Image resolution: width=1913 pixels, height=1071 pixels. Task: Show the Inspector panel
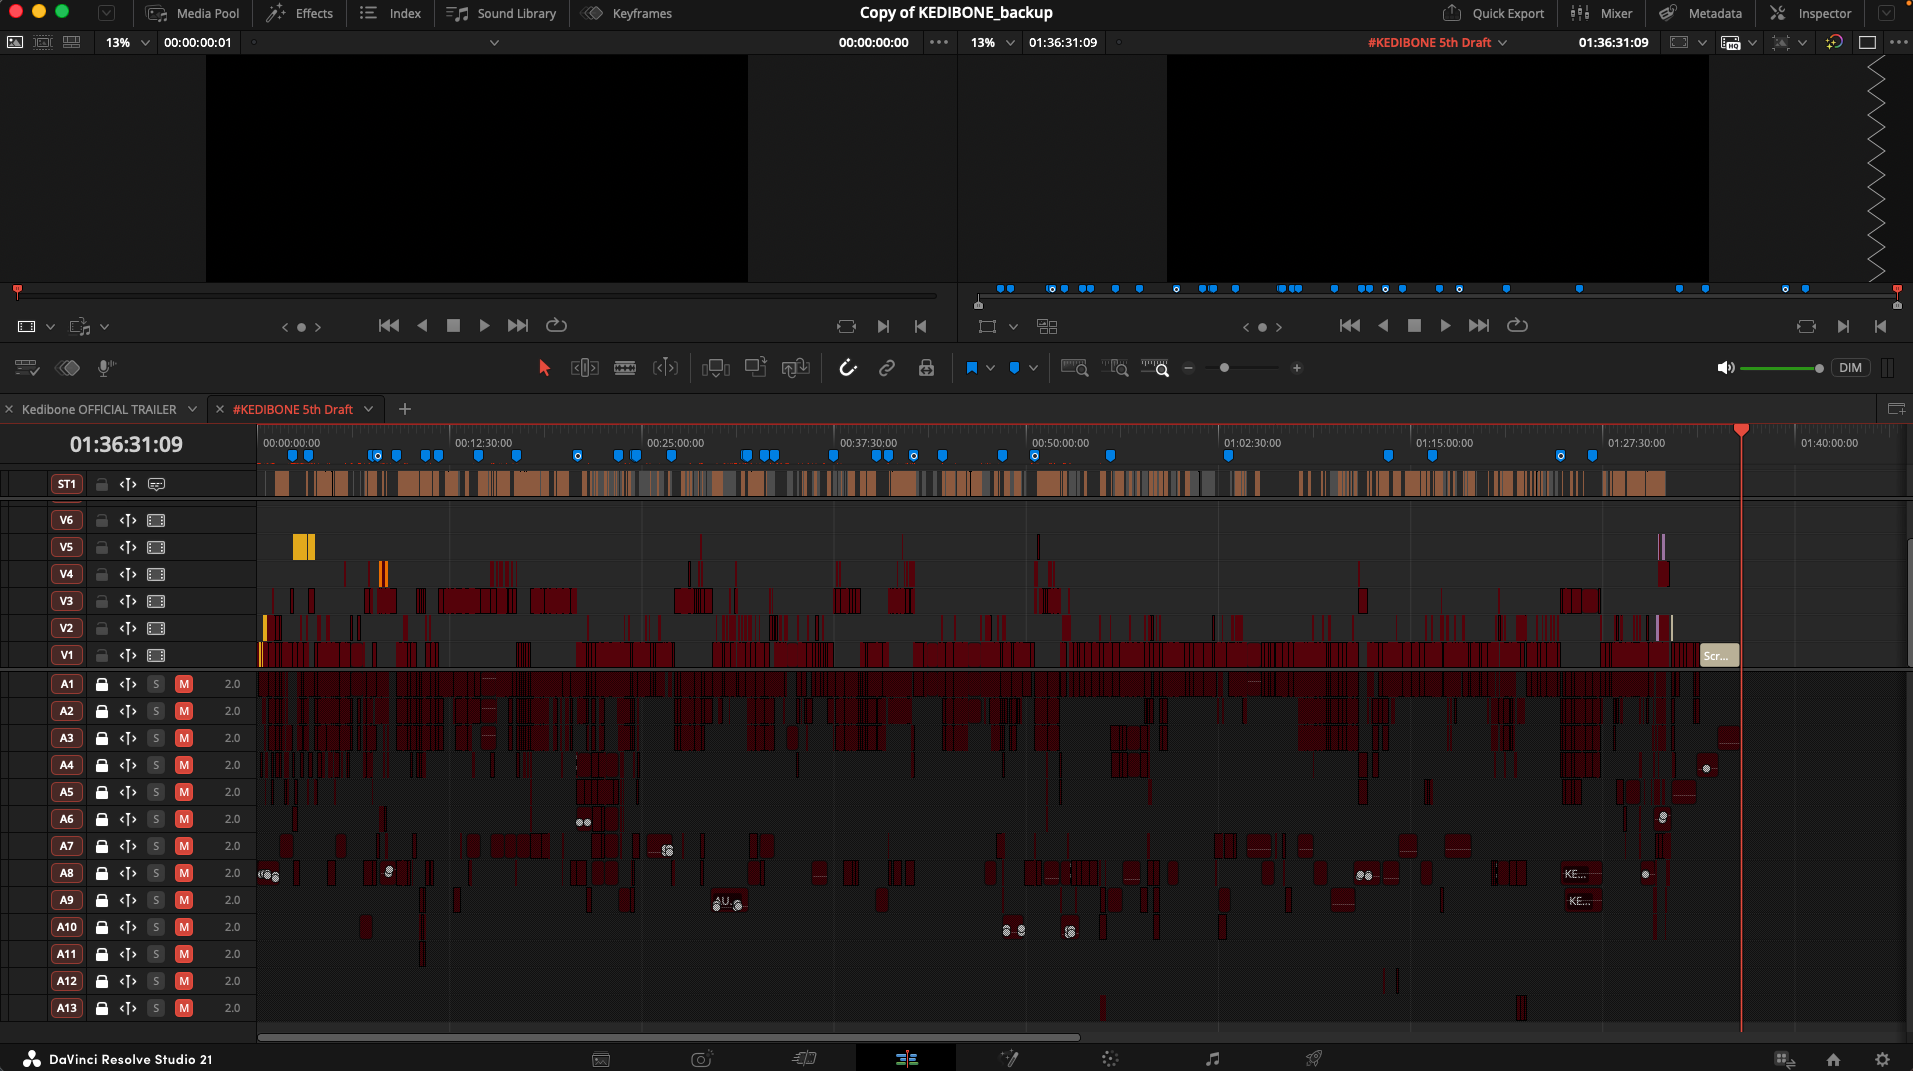pos(1810,13)
